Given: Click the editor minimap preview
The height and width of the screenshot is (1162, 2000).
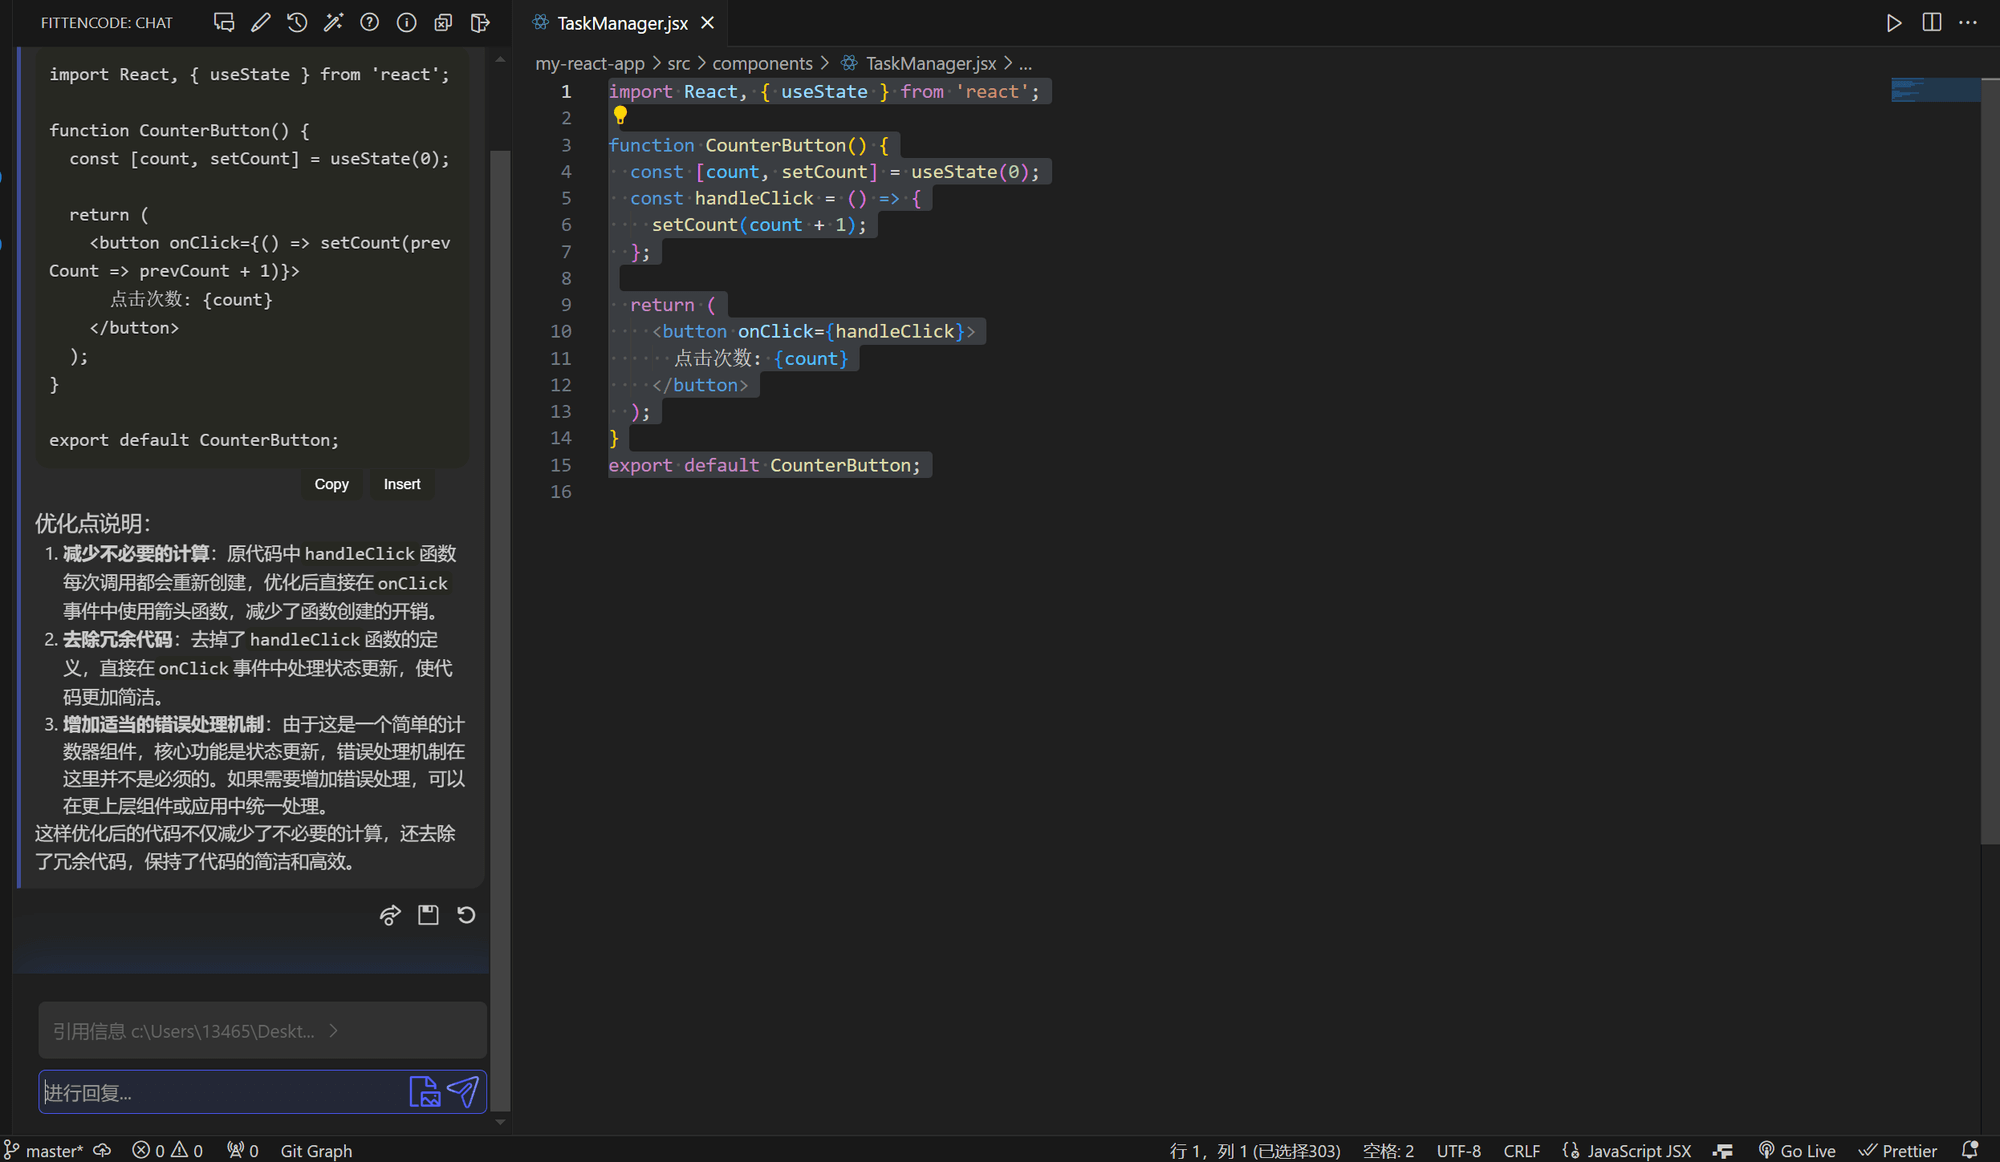Looking at the screenshot, I should coord(1935,90).
